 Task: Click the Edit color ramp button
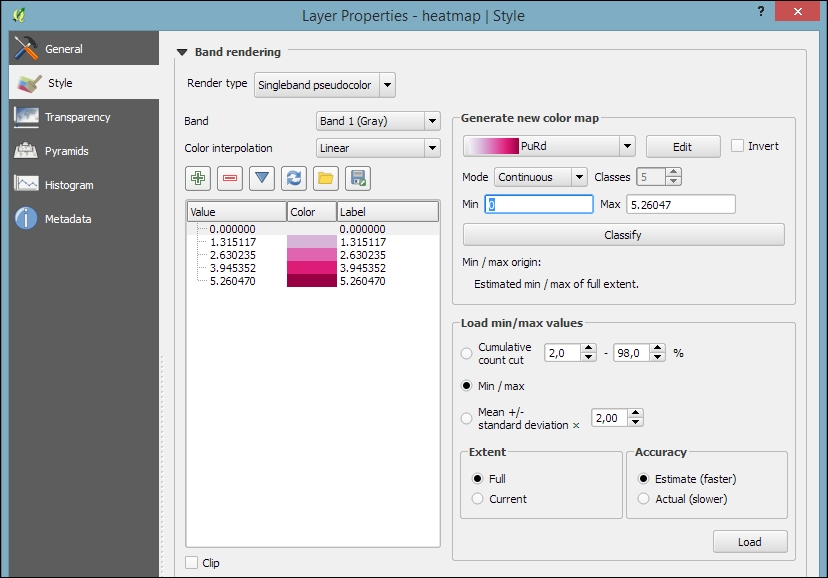point(682,145)
